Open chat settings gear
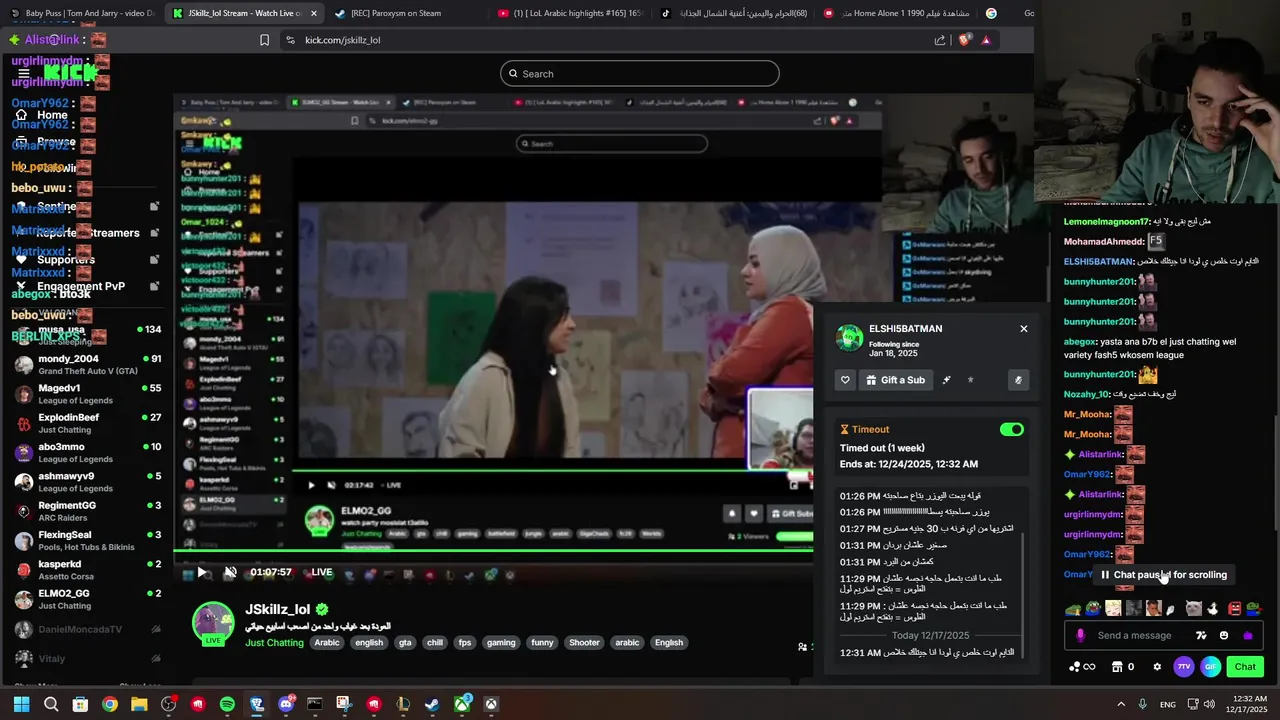 tap(1157, 666)
